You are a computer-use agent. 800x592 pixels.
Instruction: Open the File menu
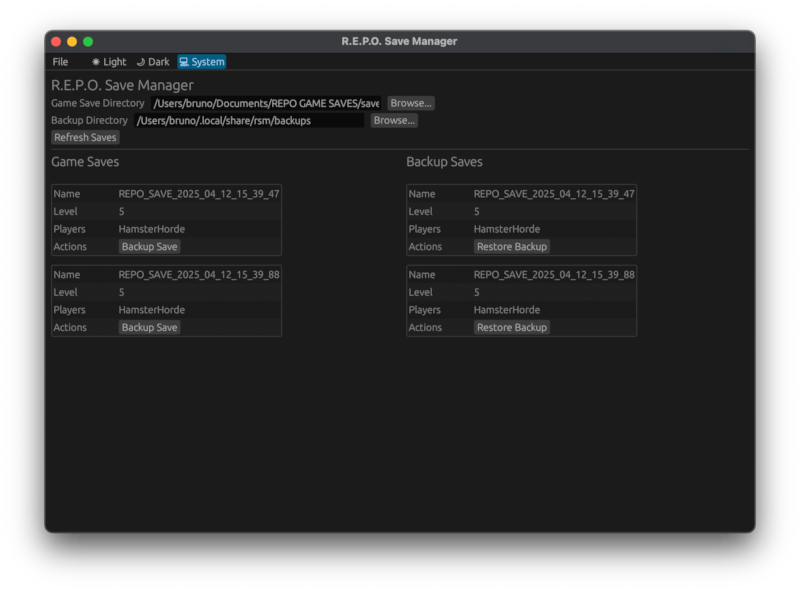point(61,62)
